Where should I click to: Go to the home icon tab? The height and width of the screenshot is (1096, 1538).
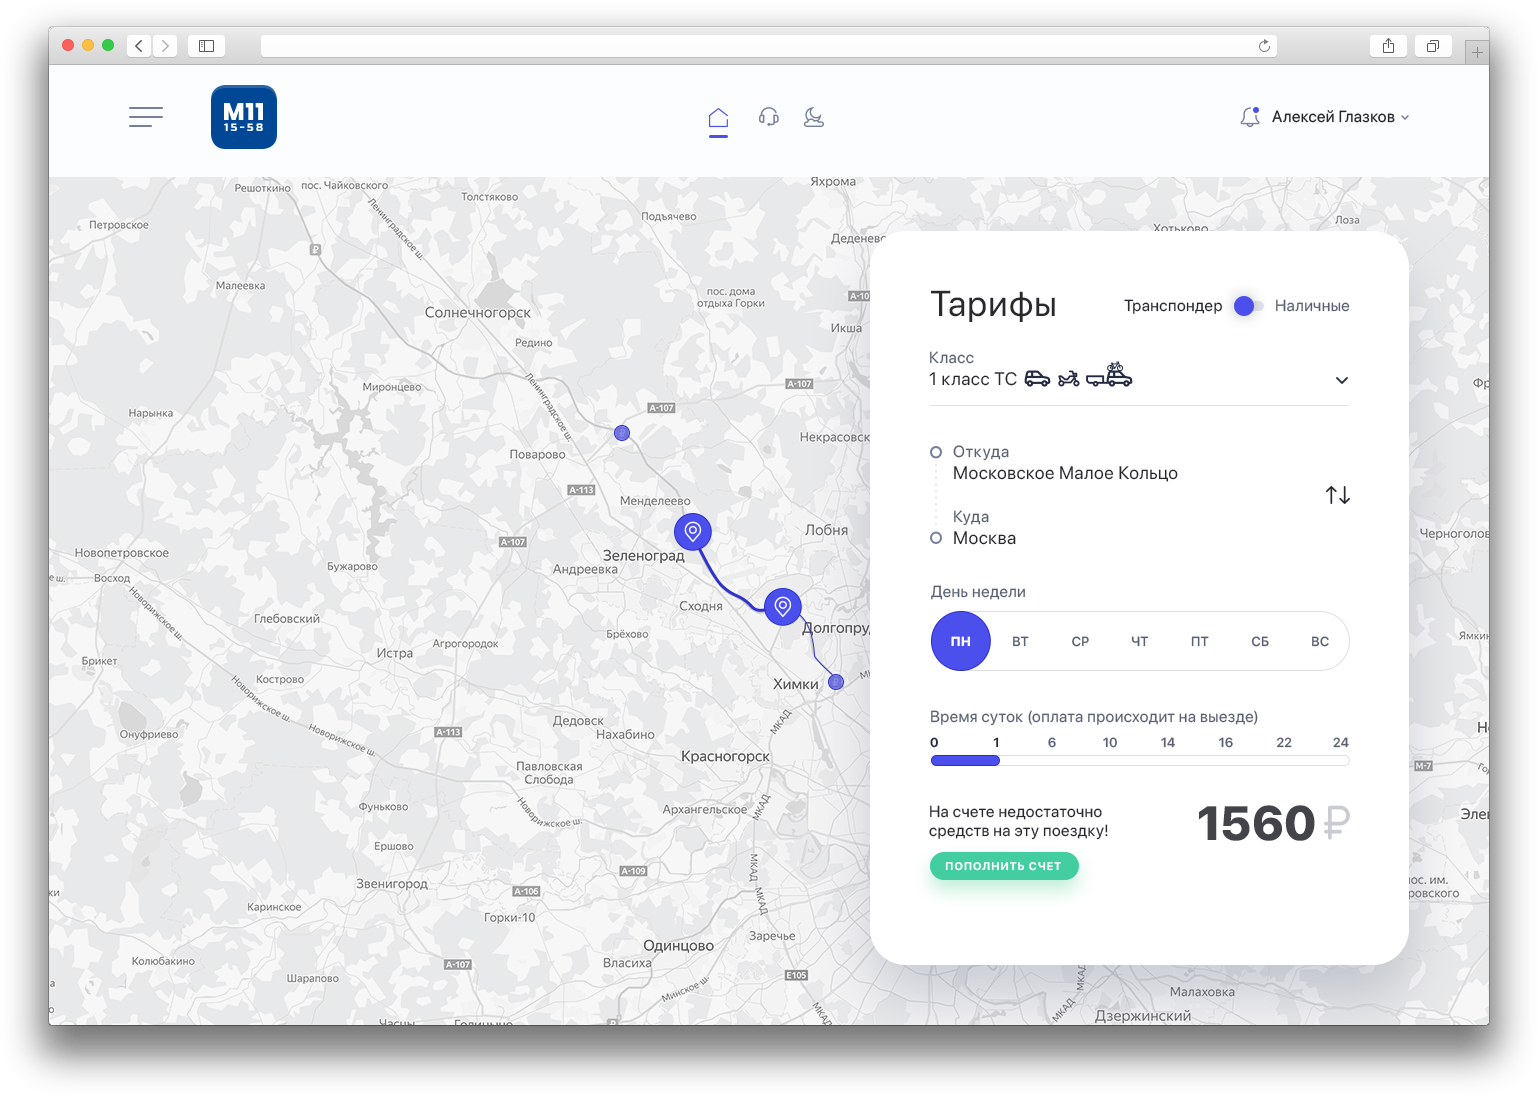pos(718,120)
